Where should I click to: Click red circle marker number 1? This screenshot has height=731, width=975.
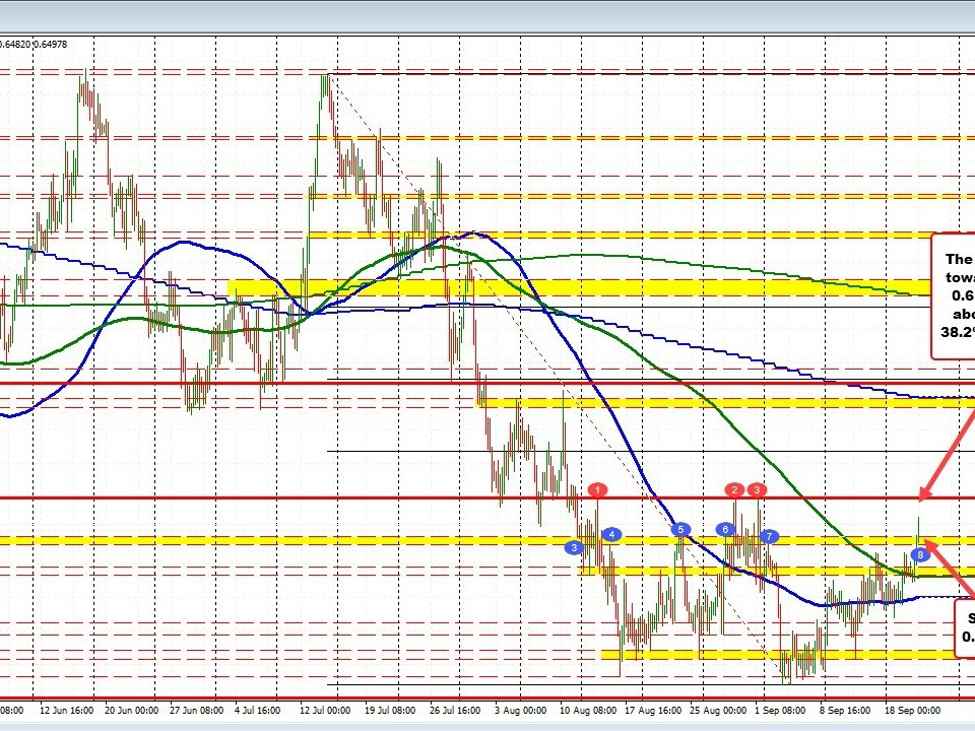pos(598,490)
